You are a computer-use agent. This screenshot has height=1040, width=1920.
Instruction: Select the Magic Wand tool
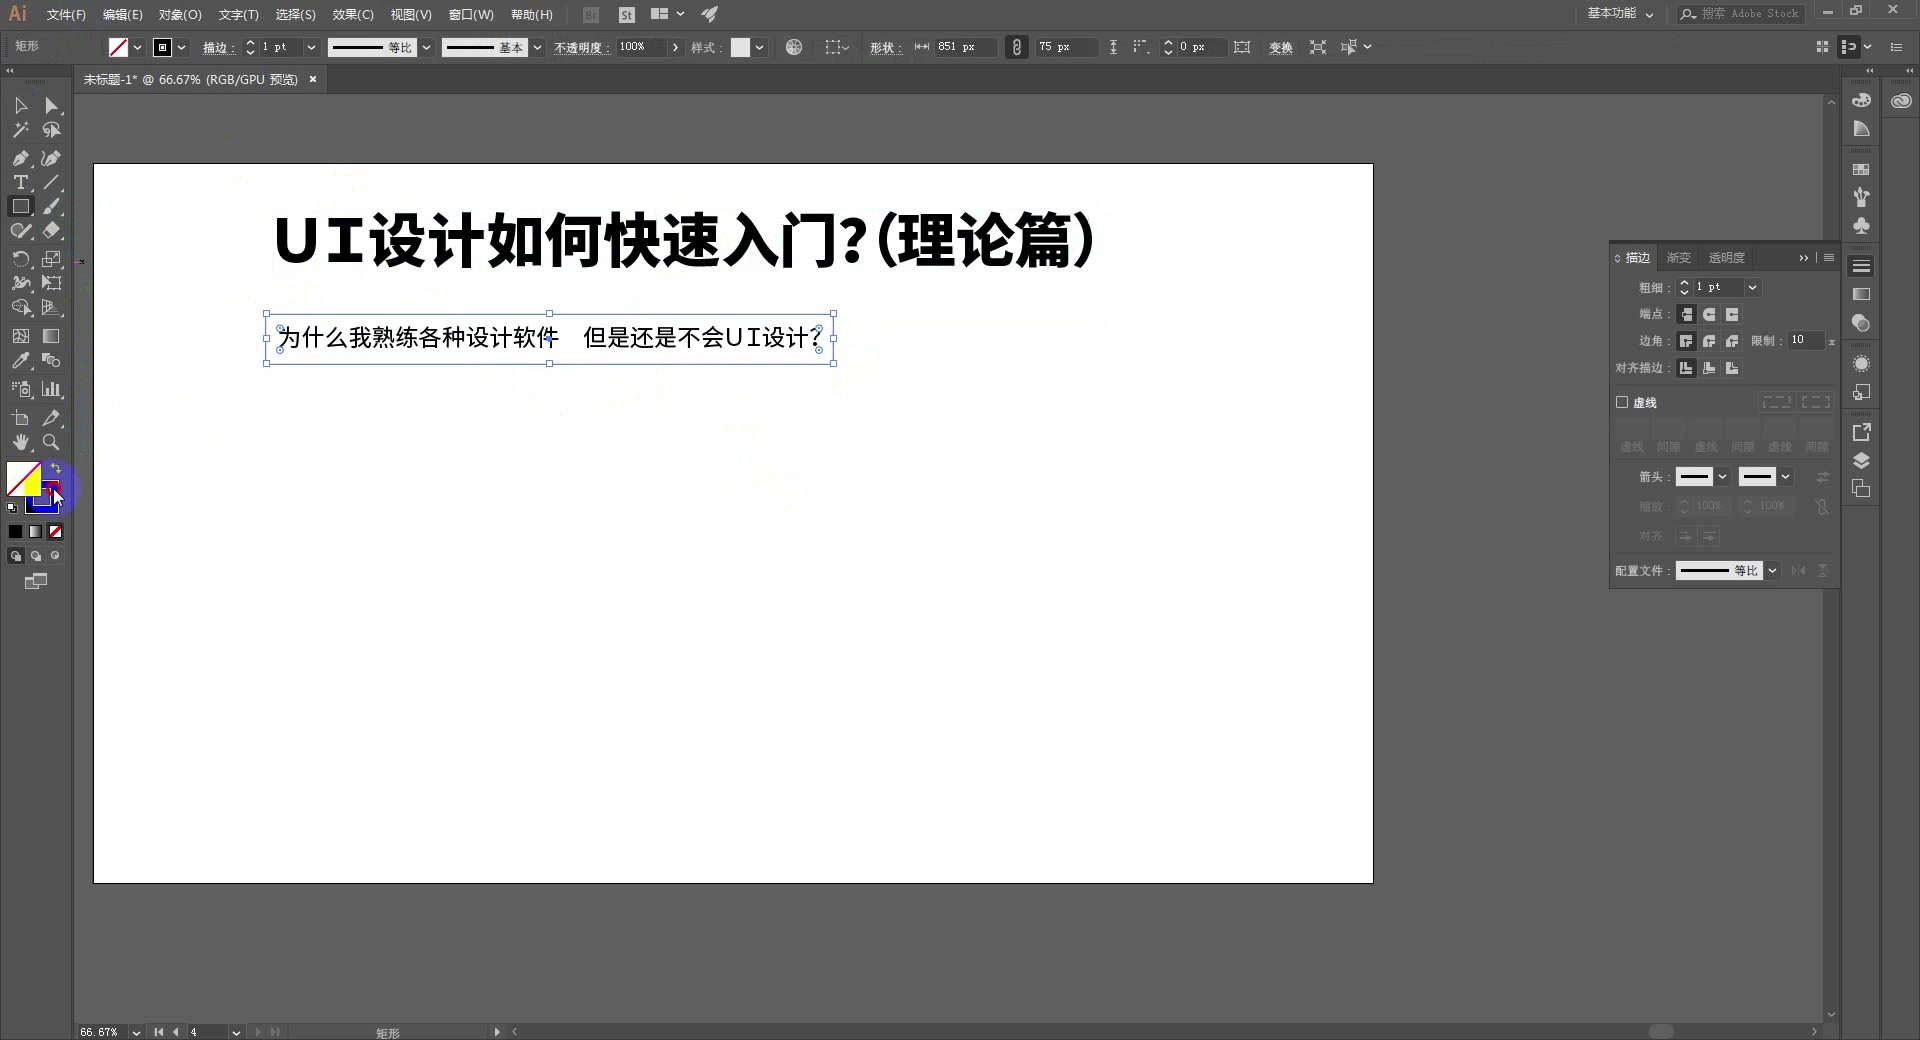[20, 130]
